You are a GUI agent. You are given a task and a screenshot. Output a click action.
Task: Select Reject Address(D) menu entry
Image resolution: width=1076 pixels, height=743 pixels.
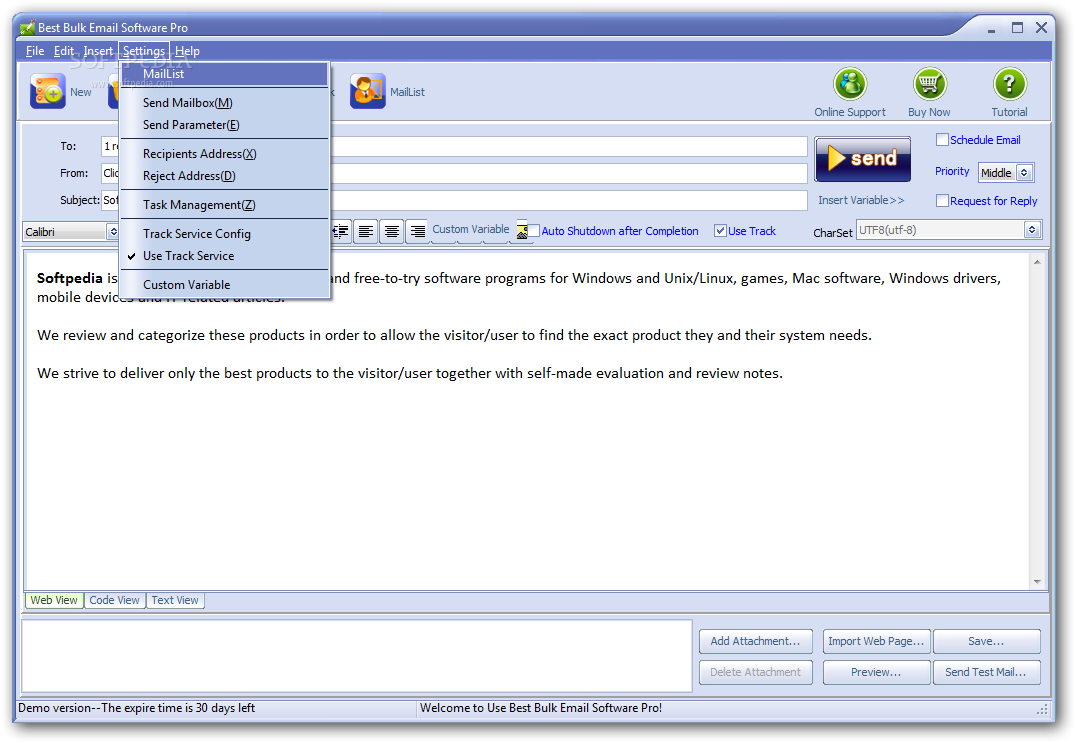pyautogui.click(x=225, y=176)
